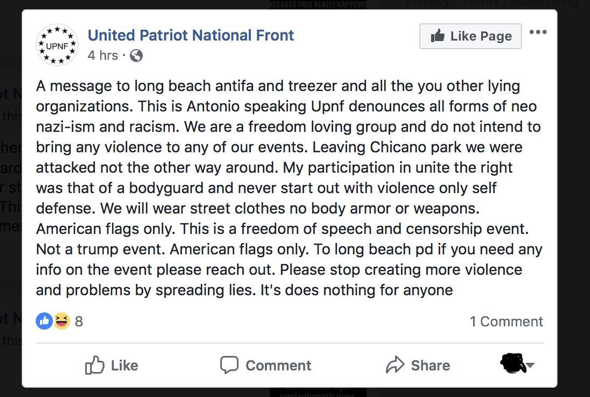Screen dimensions: 590x397
Task: Expand the post-as profile selector arrow
Action: point(530,365)
